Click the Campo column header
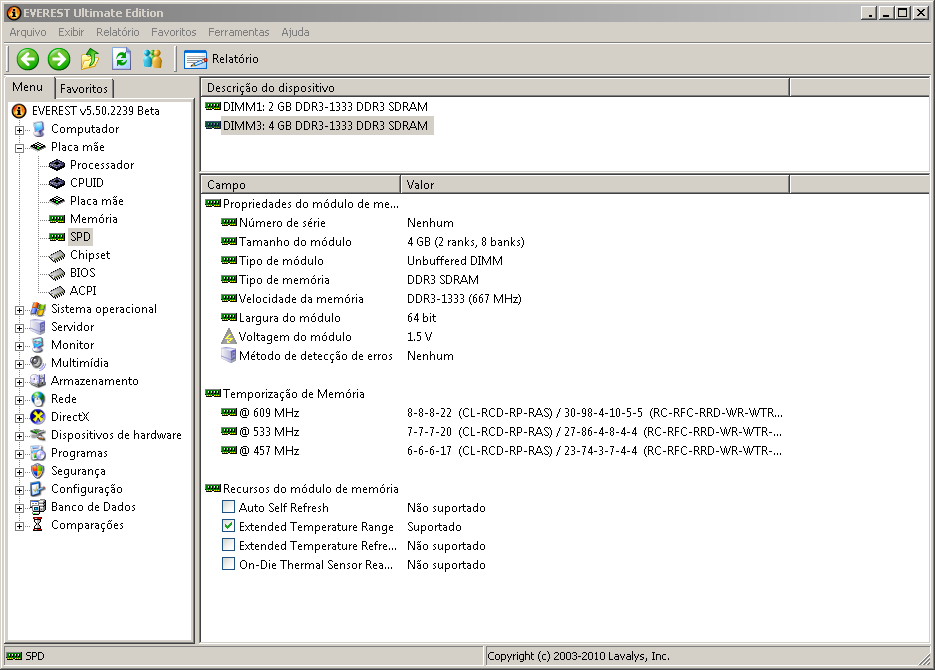935x670 pixels. pos(301,185)
